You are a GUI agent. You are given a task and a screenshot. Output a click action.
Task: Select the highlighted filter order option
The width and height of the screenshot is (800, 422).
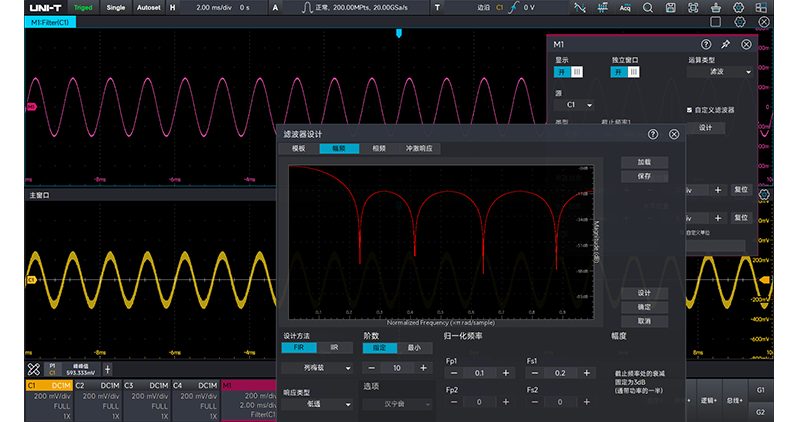[380, 347]
